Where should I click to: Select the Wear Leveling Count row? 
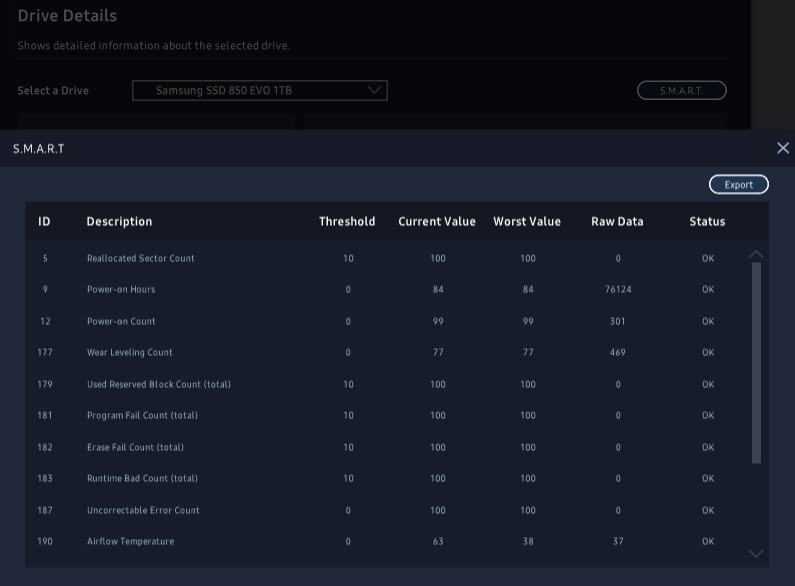[388, 352]
